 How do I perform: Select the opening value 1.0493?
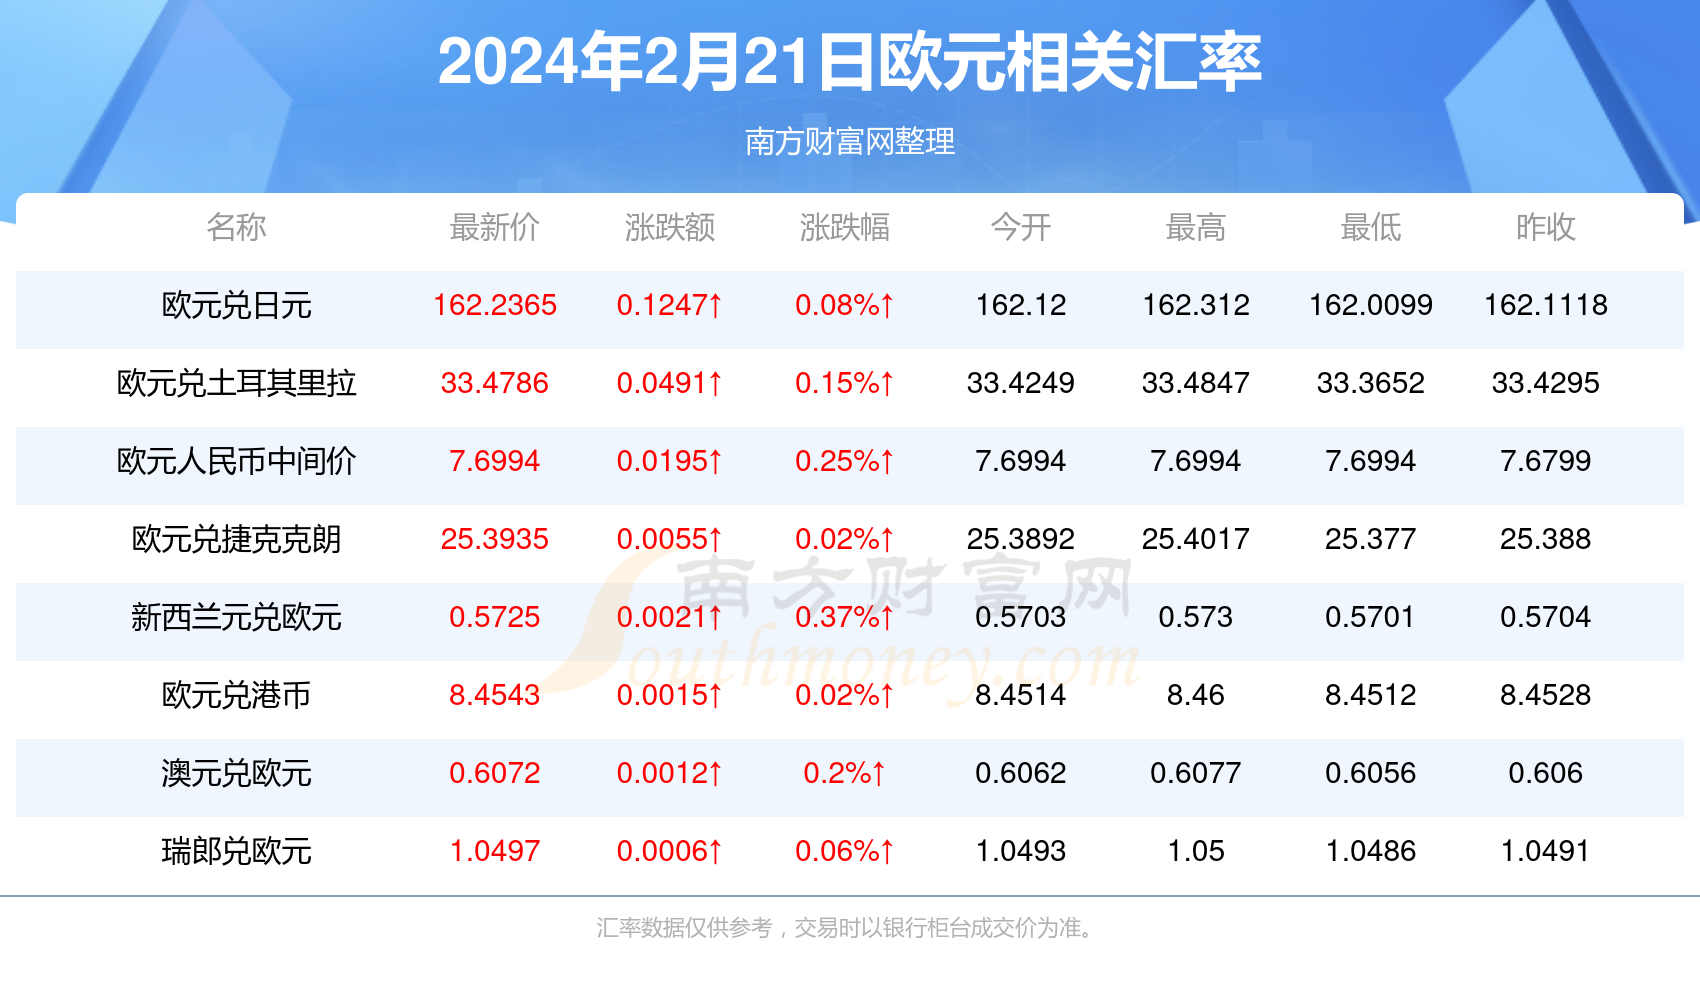click(x=1021, y=851)
